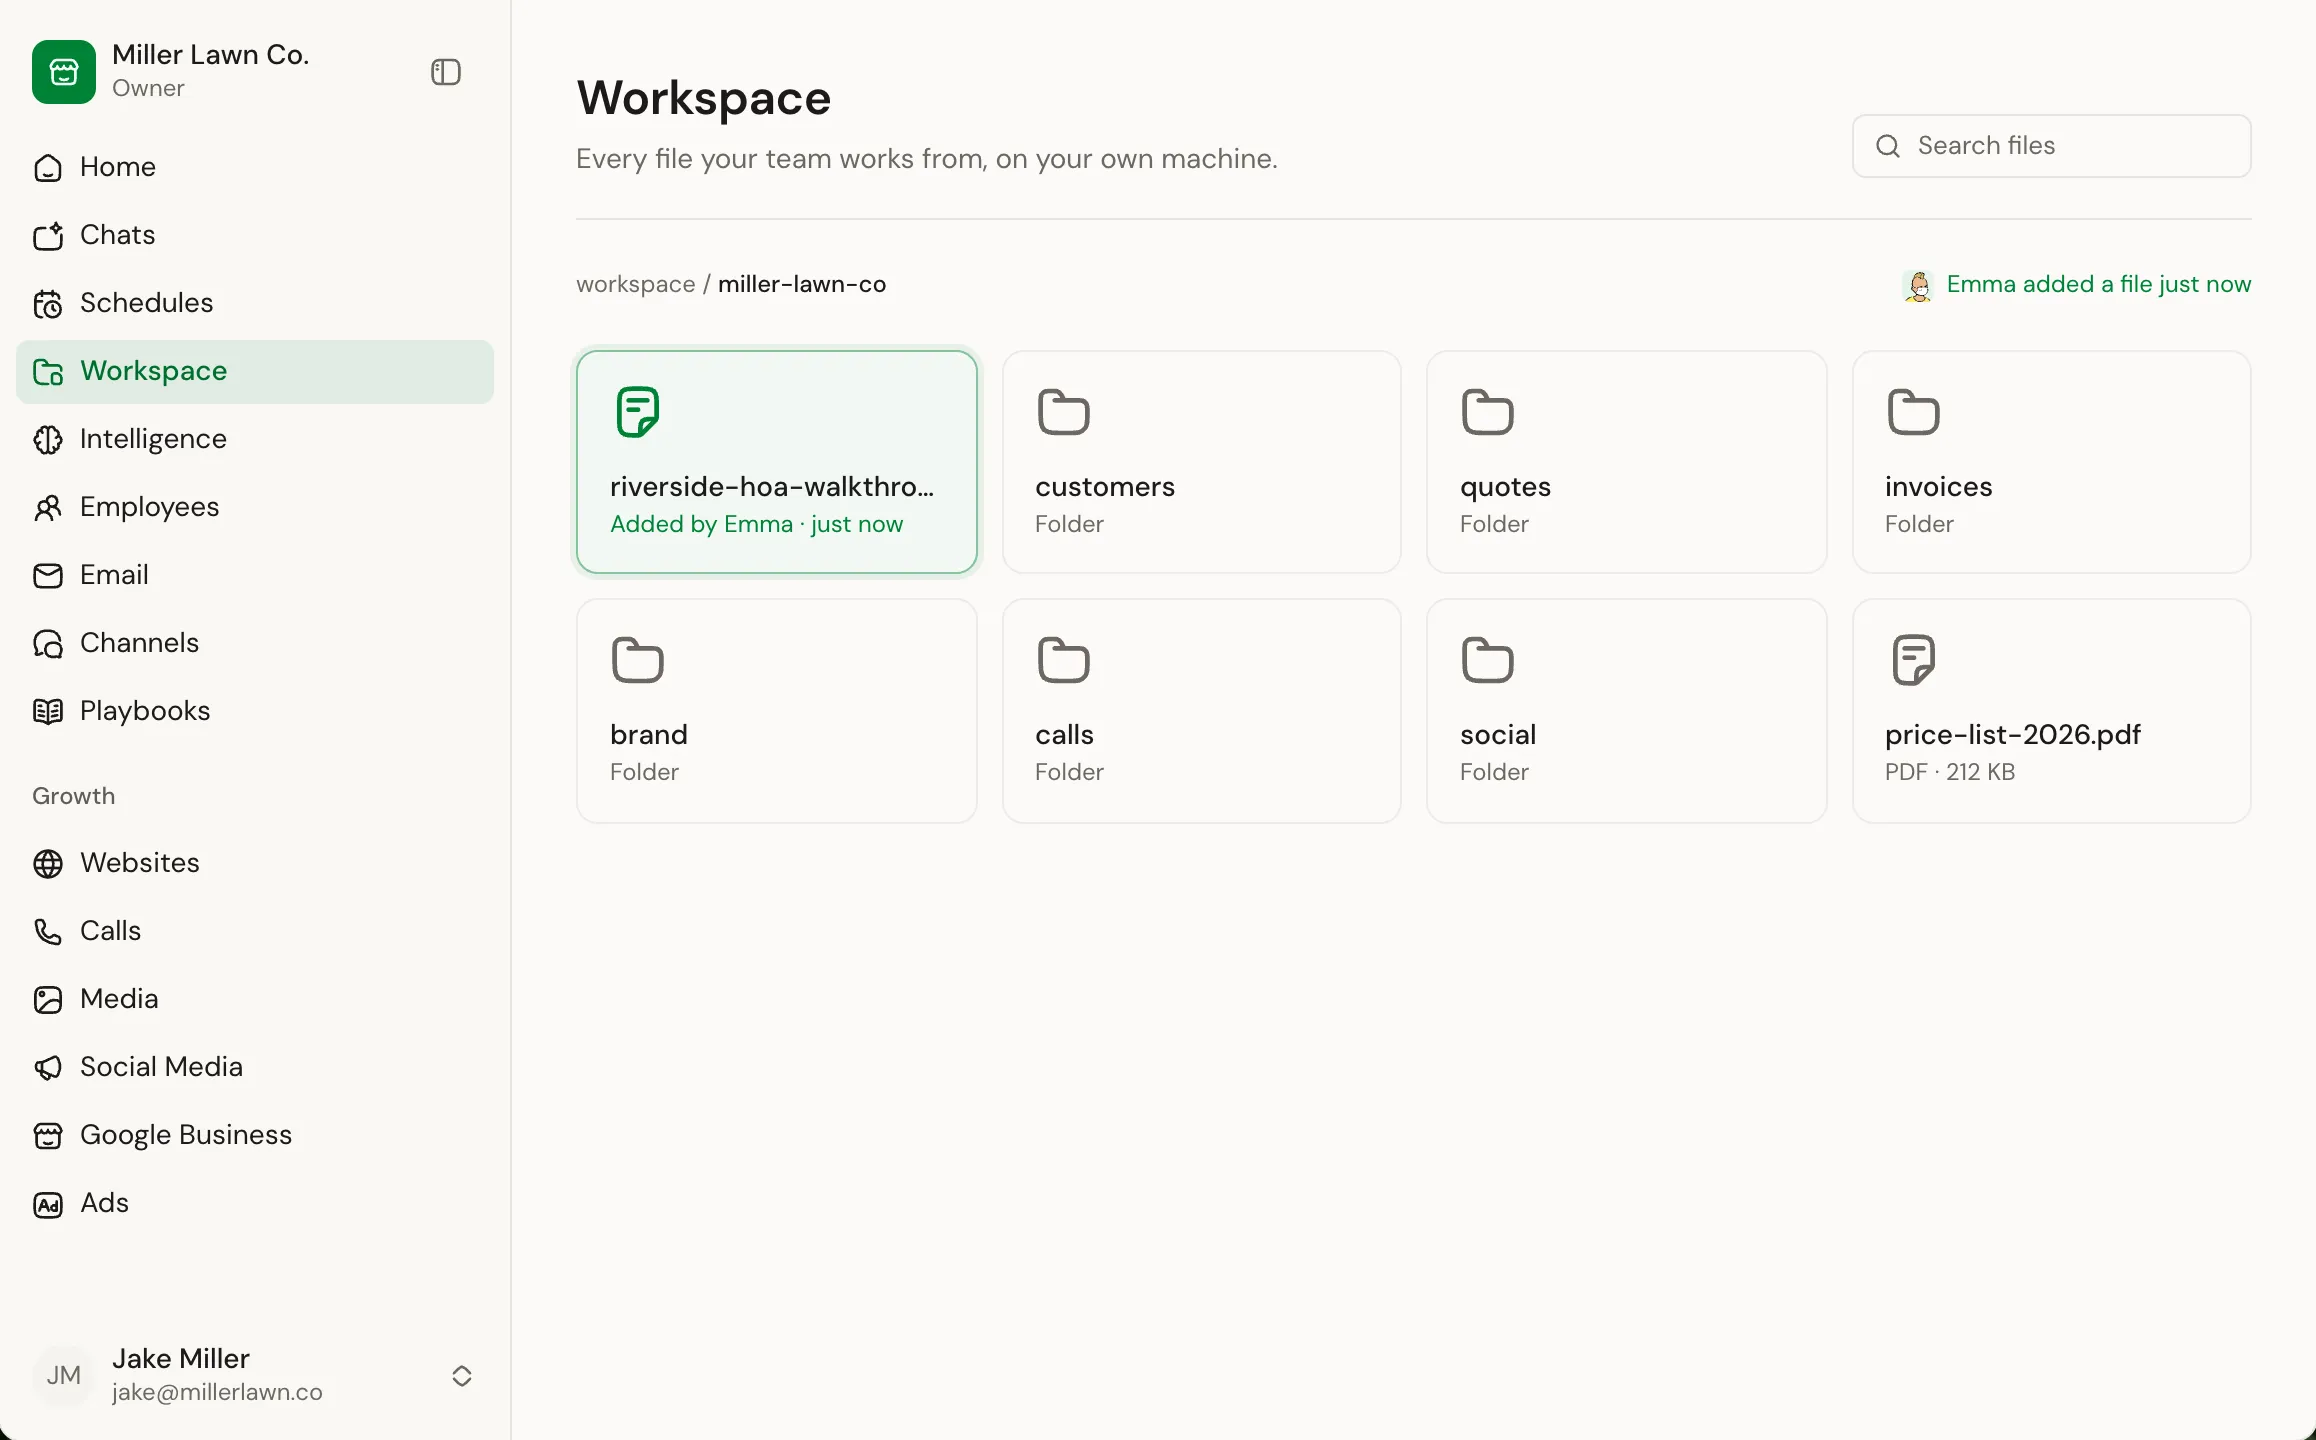Click the Schedules calendar-clock icon
Image resolution: width=2316 pixels, height=1440 pixels.
click(x=48, y=303)
